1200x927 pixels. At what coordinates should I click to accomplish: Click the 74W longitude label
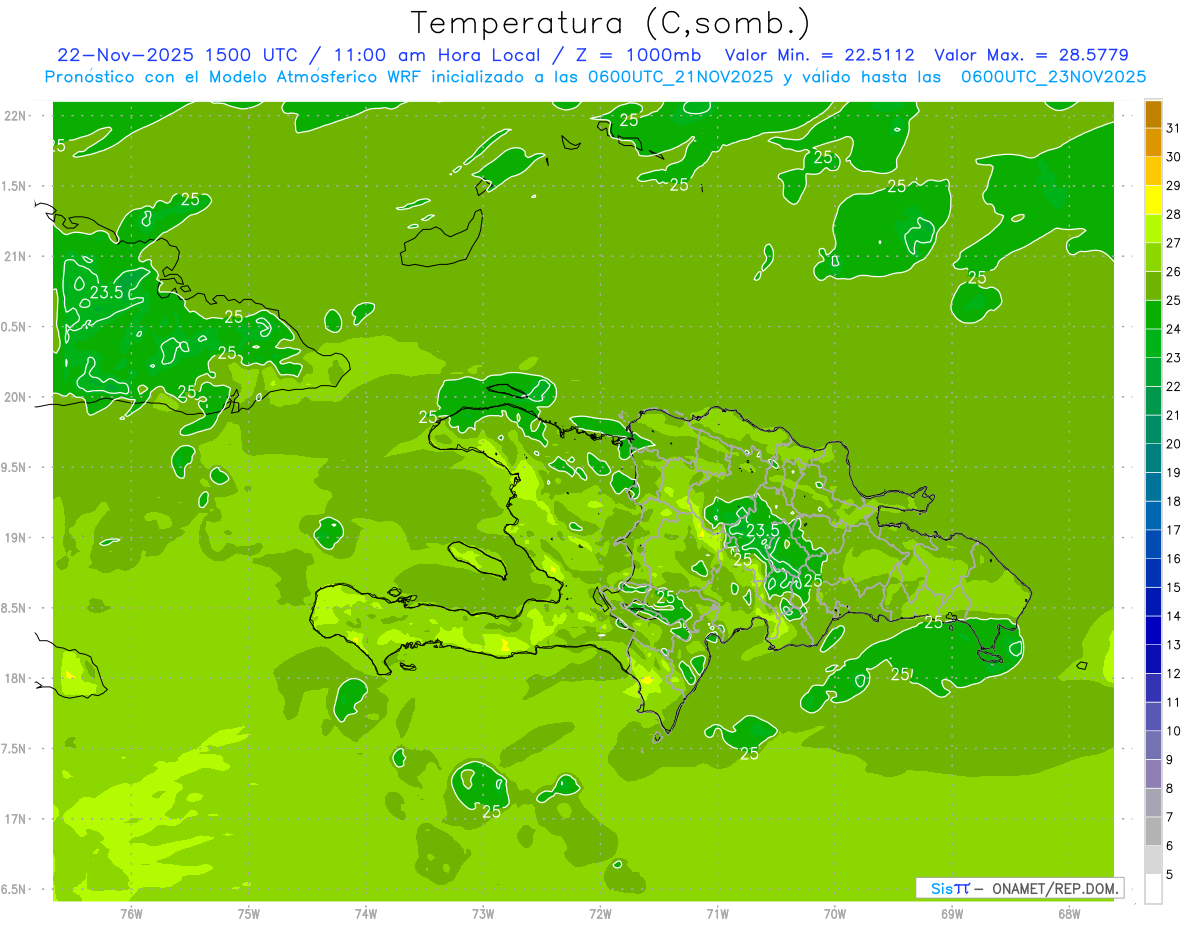tap(366, 914)
